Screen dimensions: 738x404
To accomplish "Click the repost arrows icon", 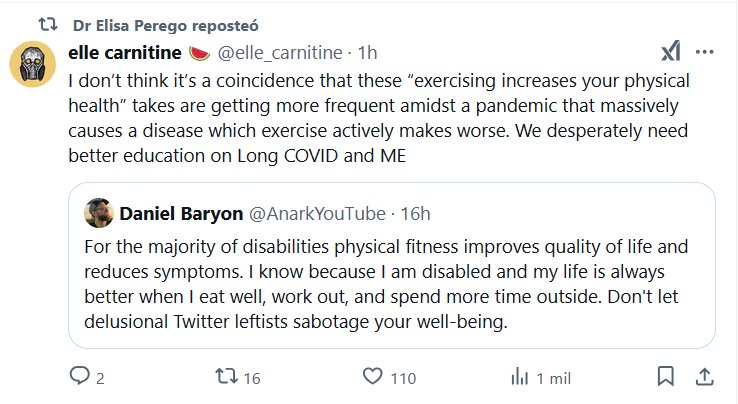I will (x=227, y=377).
